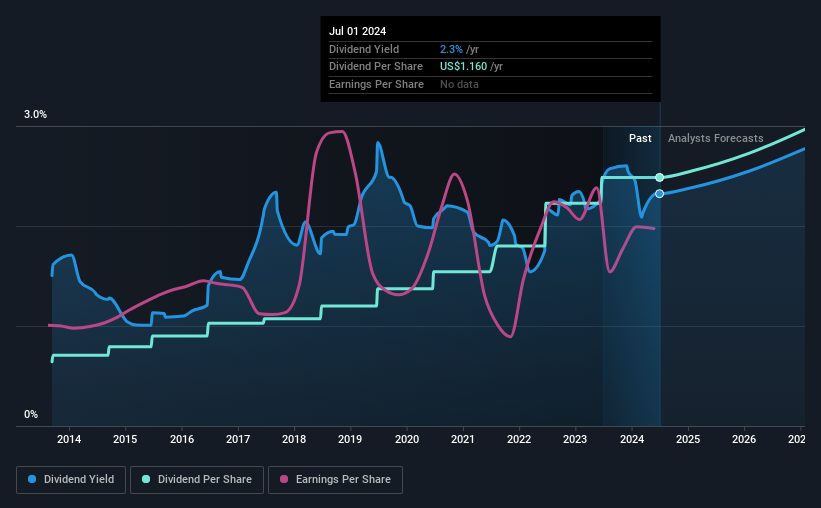Click the 2015 x-axis label
Image resolution: width=821 pixels, height=508 pixels.
coord(125,439)
